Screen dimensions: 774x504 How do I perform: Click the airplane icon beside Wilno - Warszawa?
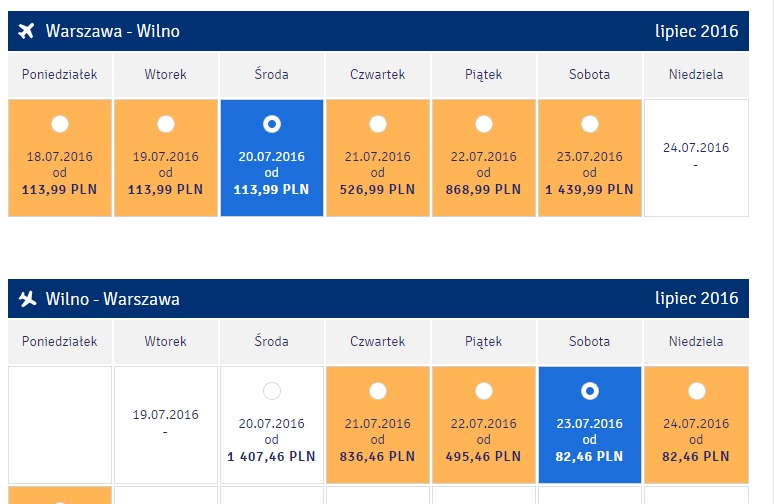[x=27, y=299]
